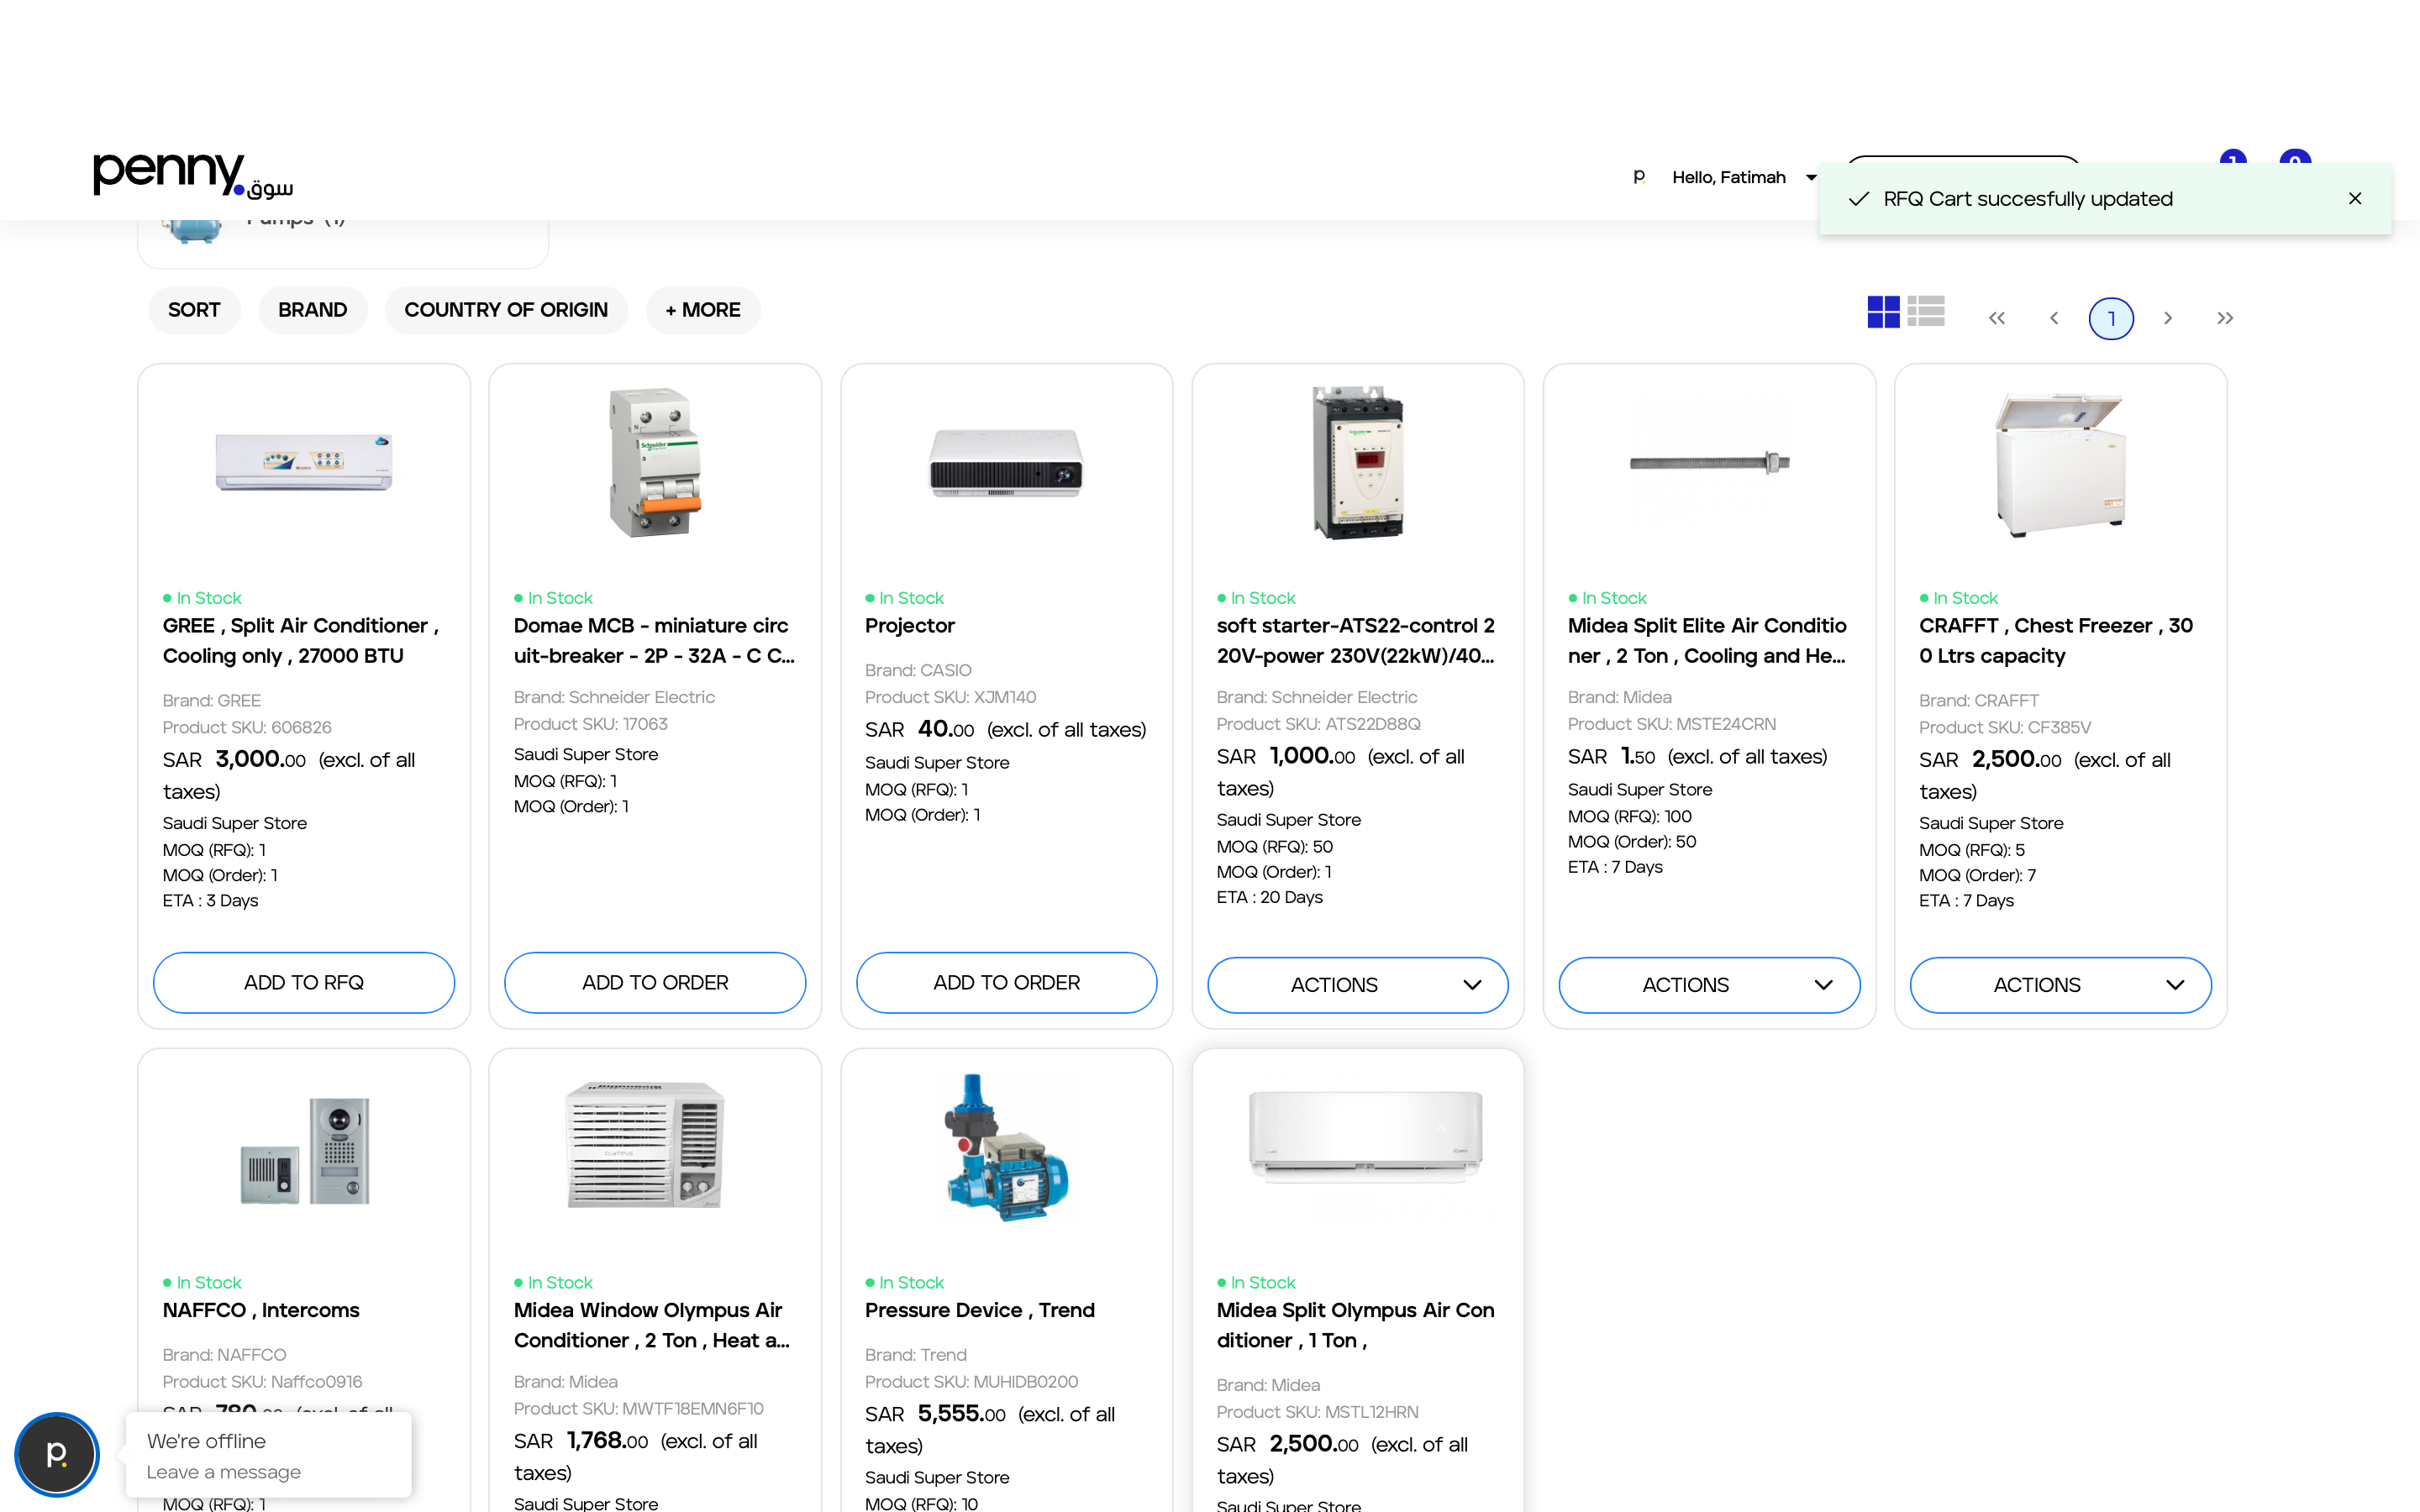Click Leave a message in chat popup
Image resolution: width=2420 pixels, height=1512 pixels.
[x=223, y=1472]
